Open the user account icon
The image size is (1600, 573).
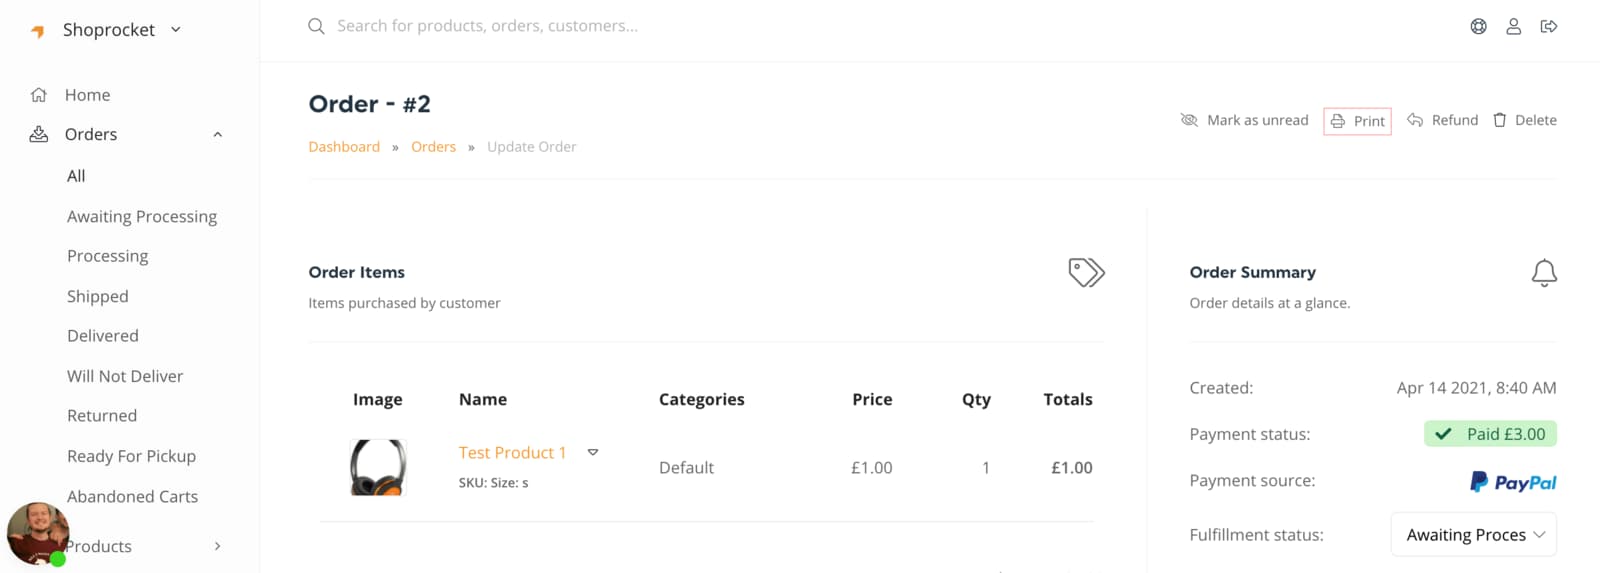(1513, 27)
